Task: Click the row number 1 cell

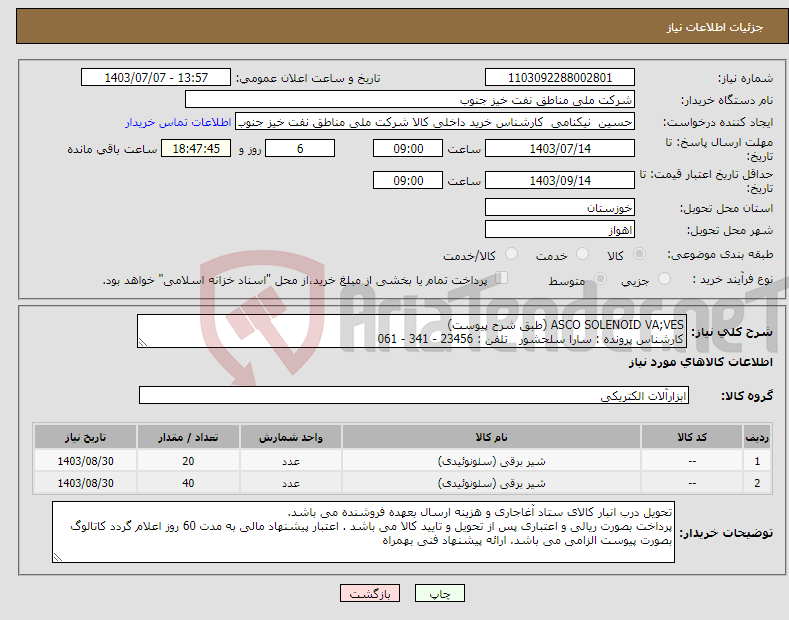Action: point(757,461)
